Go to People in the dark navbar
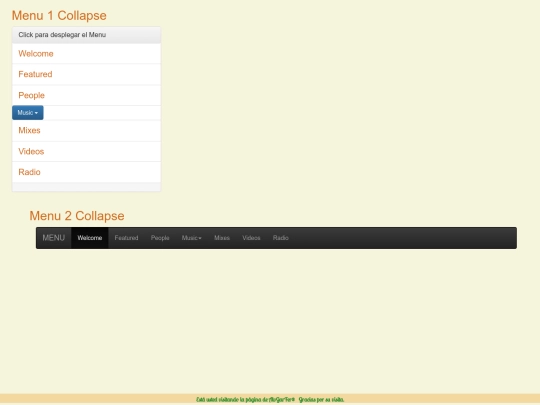The height and width of the screenshot is (405, 540). point(160,238)
